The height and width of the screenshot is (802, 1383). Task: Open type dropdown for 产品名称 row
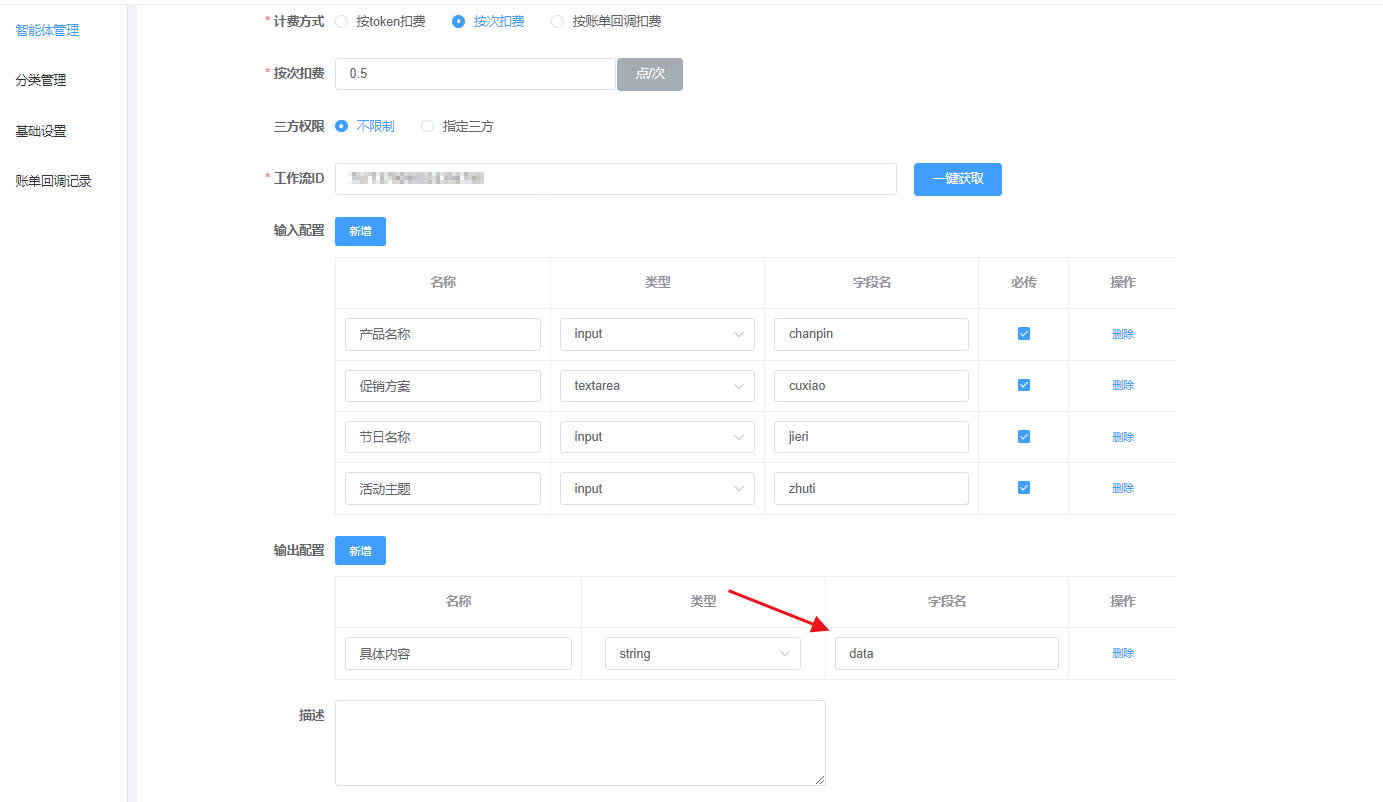click(x=657, y=334)
